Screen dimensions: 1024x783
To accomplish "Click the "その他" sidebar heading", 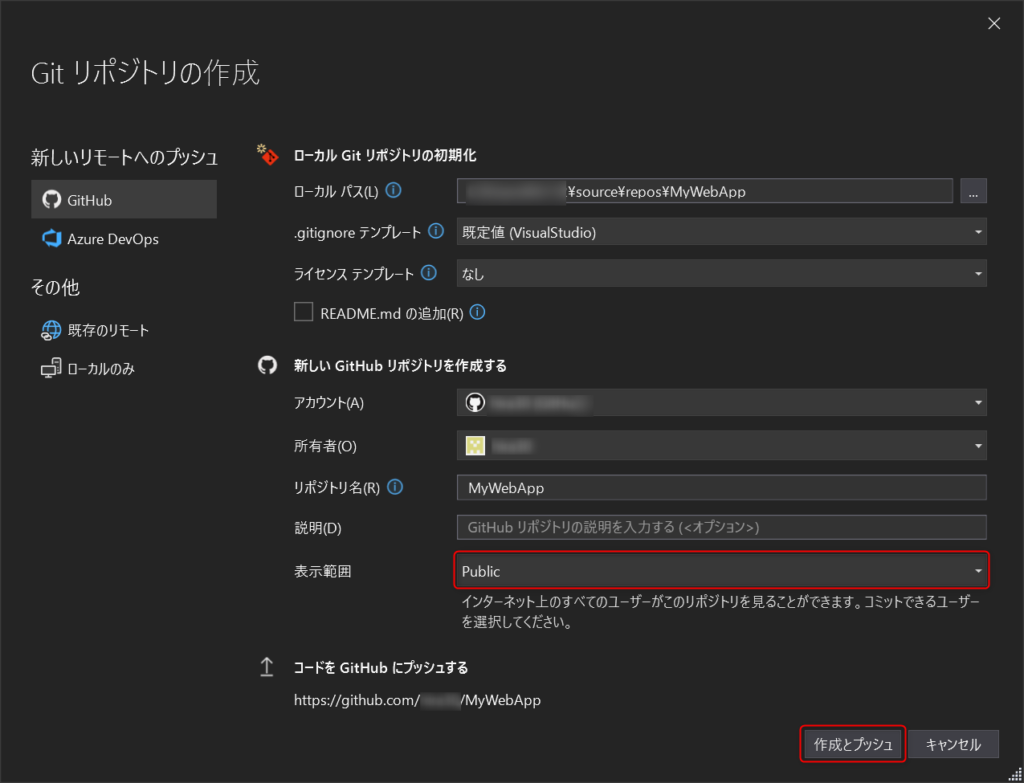I will [x=55, y=287].
